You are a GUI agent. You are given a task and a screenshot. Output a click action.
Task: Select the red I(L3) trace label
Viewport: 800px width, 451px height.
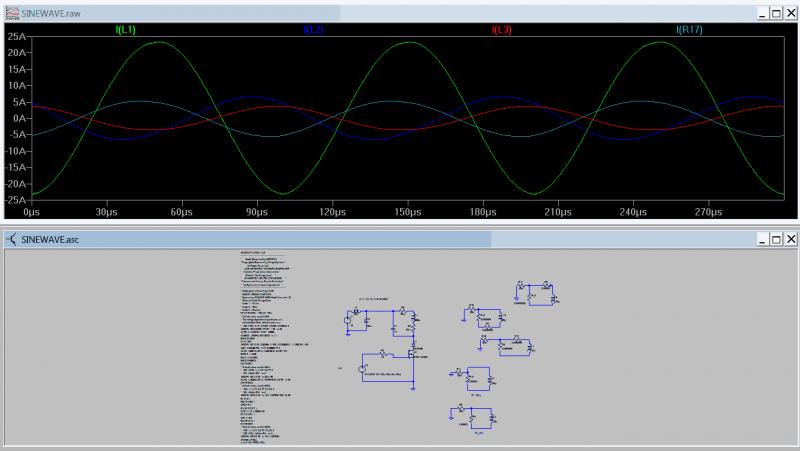click(x=502, y=31)
